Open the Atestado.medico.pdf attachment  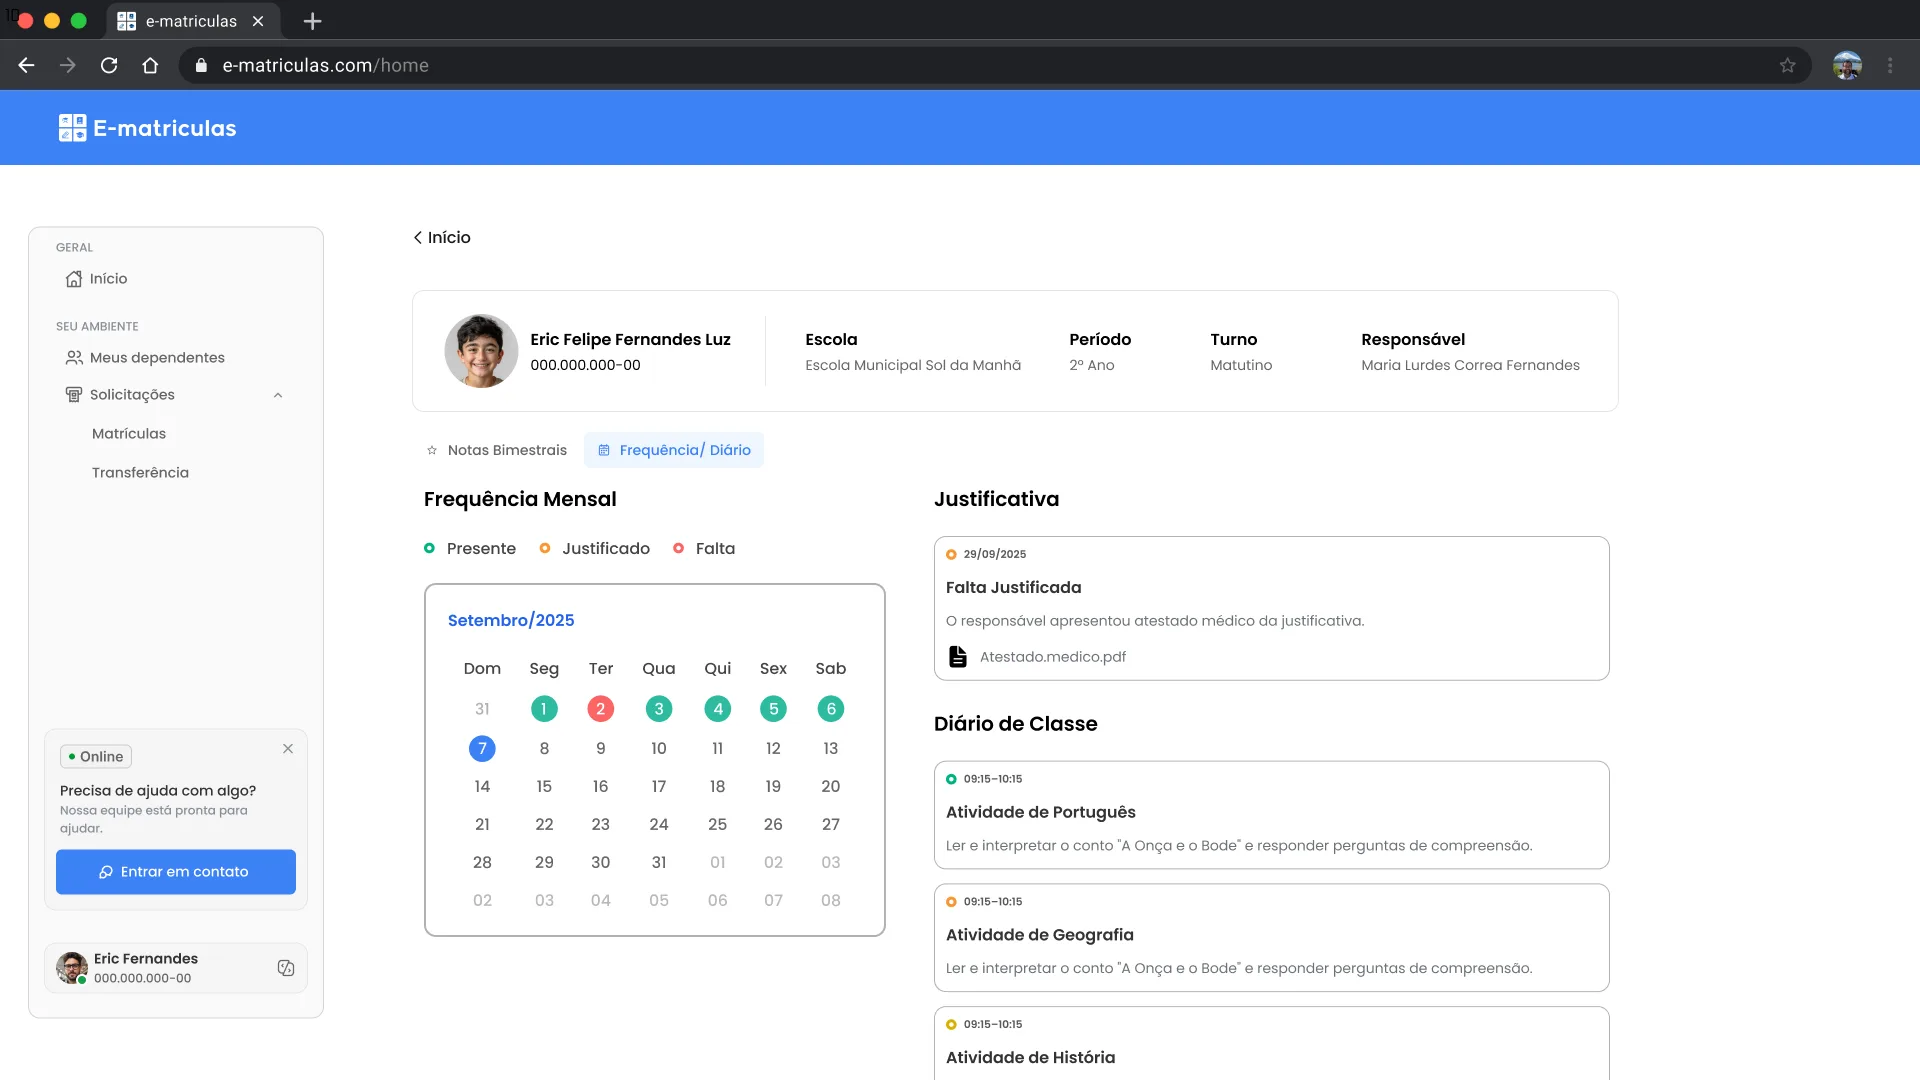click(x=1052, y=657)
